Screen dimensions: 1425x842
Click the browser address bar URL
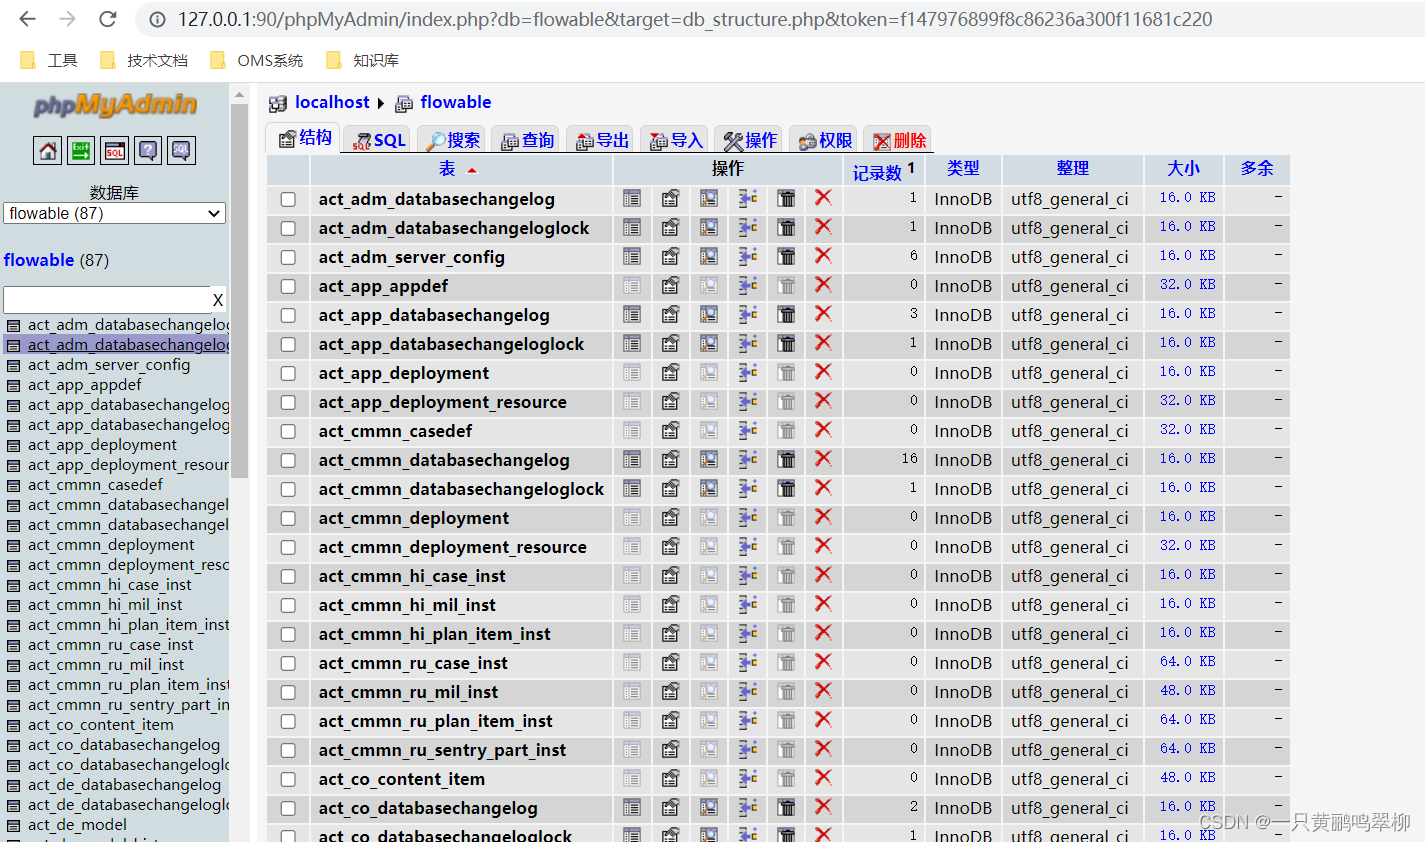tap(695, 19)
